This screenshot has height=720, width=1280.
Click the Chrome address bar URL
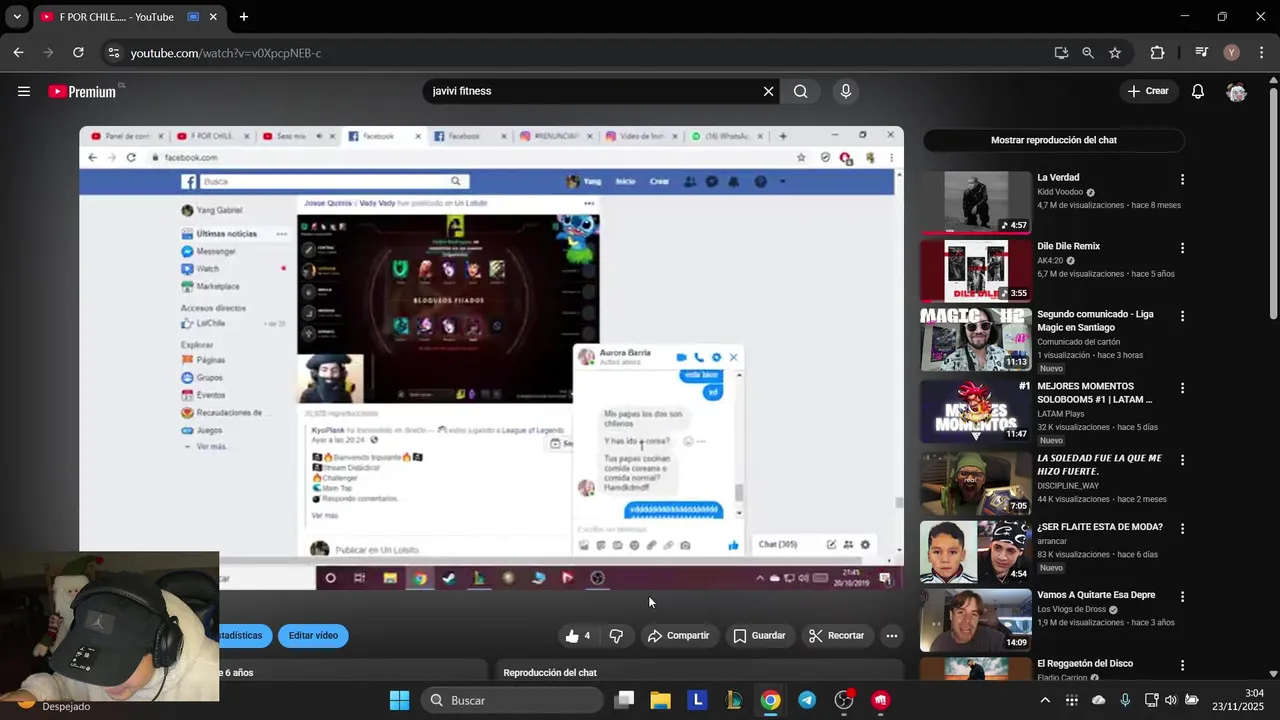[x=226, y=53]
